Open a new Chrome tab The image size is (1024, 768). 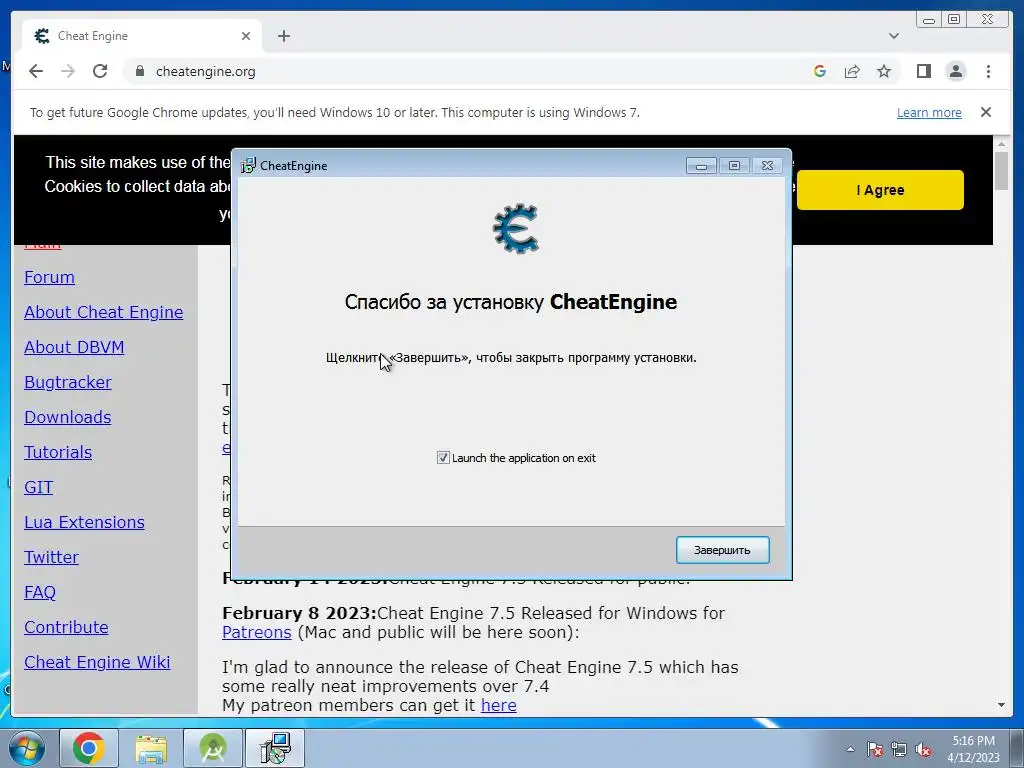[x=283, y=36]
